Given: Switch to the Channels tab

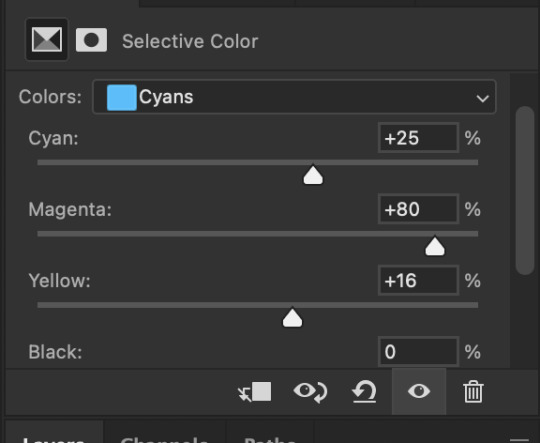Looking at the screenshot, I should (x=164, y=438).
